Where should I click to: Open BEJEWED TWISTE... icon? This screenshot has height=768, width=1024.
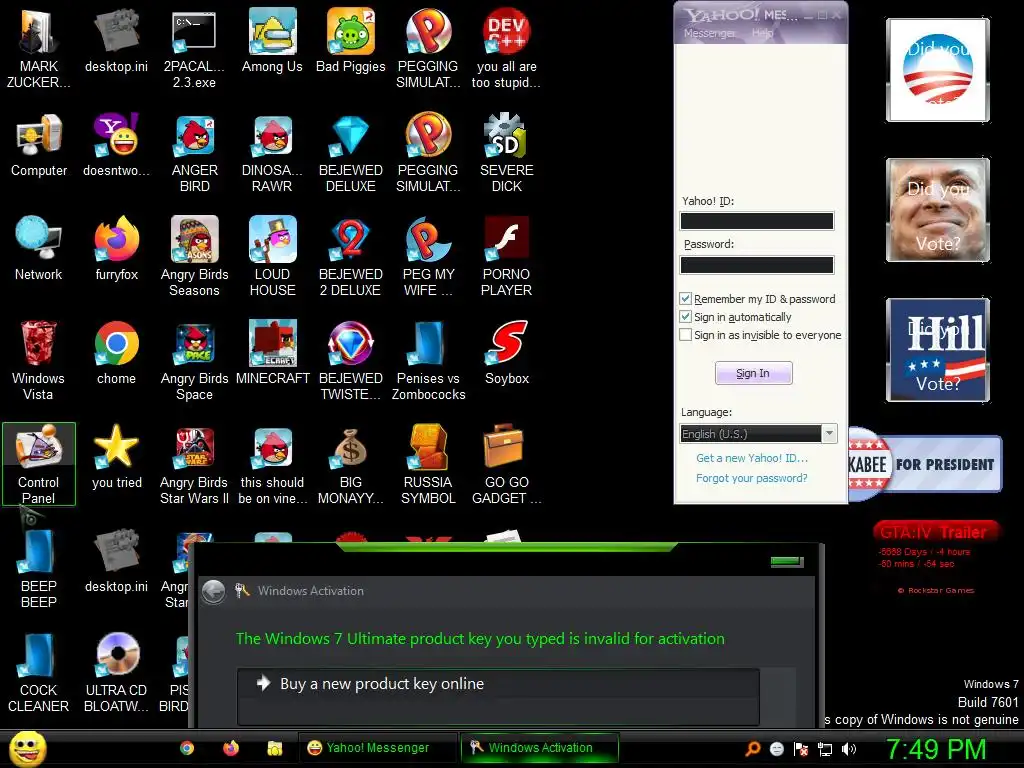351,360
